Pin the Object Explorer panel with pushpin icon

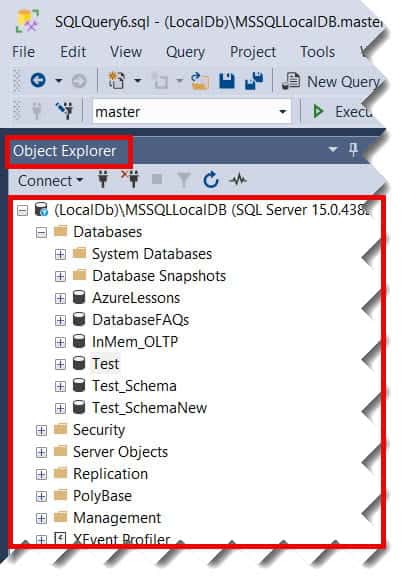click(x=353, y=149)
